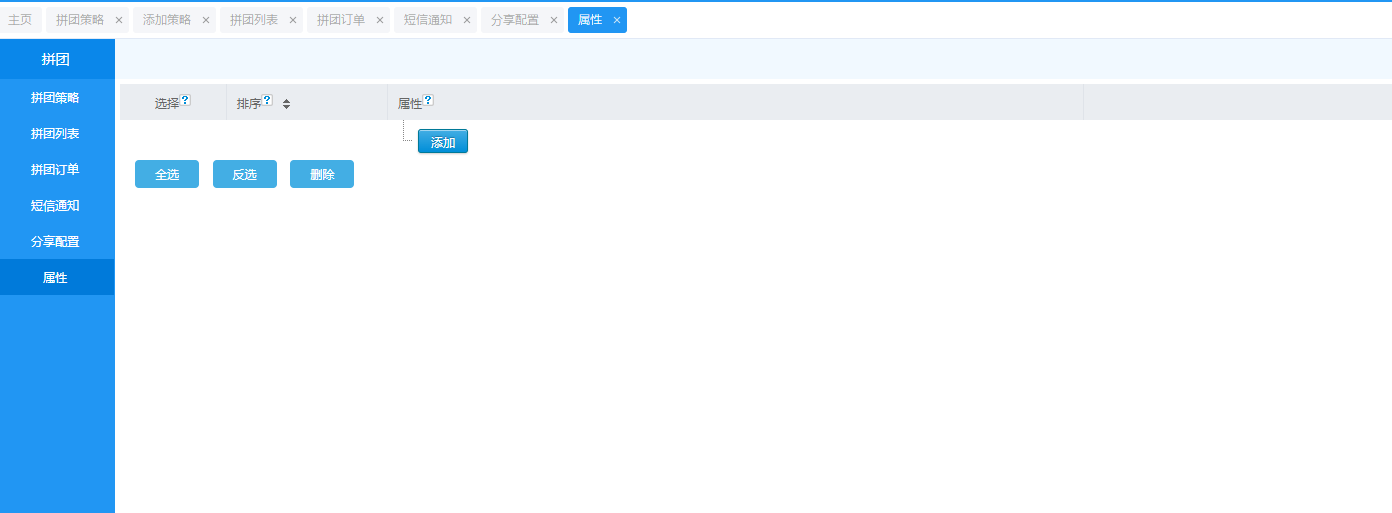Switch to the 主页 tab
The height and width of the screenshot is (513, 1392).
pyautogui.click(x=20, y=20)
